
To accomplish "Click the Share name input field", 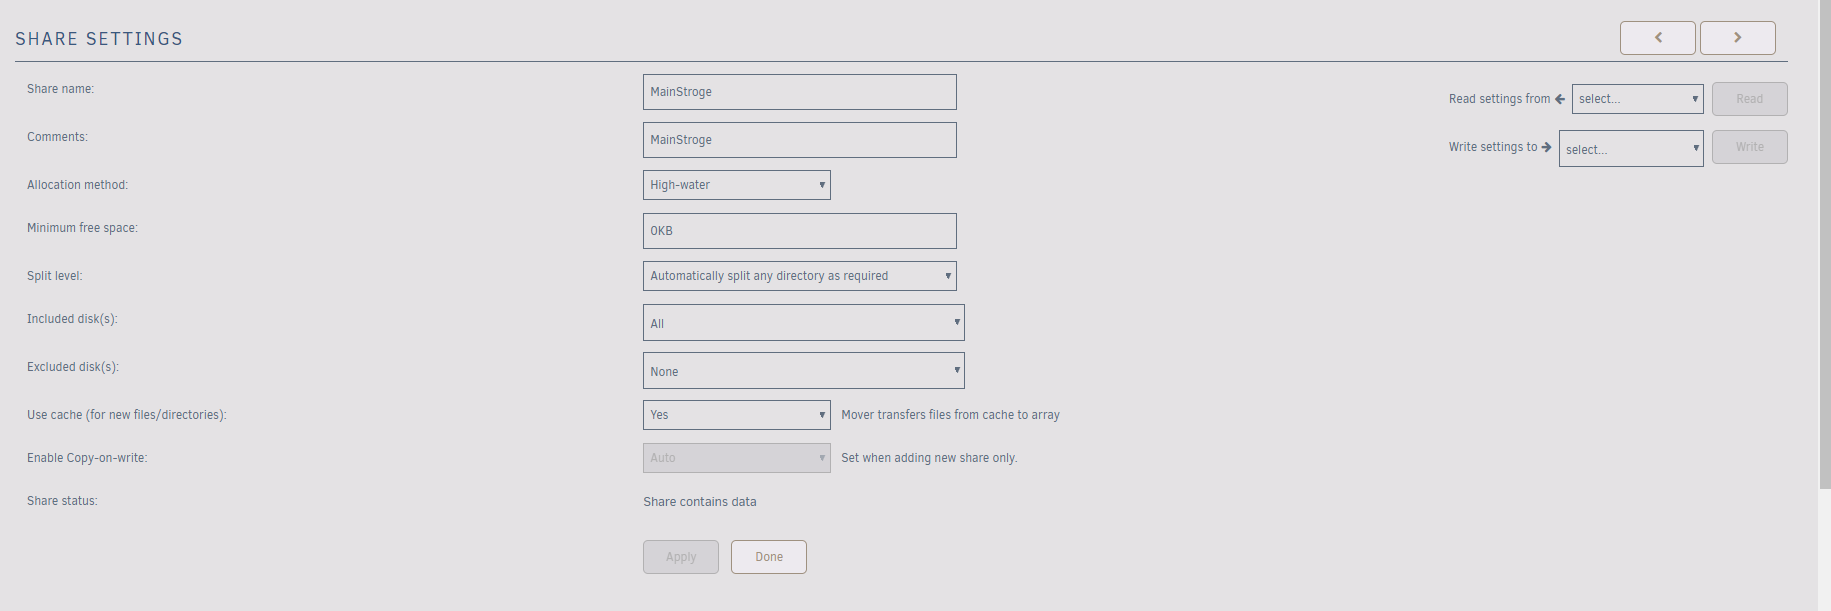I will coord(799,92).
